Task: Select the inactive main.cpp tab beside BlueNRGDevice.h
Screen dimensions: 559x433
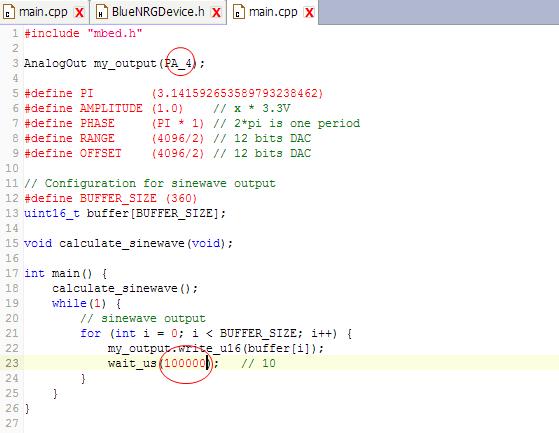Action: click(x=43, y=12)
